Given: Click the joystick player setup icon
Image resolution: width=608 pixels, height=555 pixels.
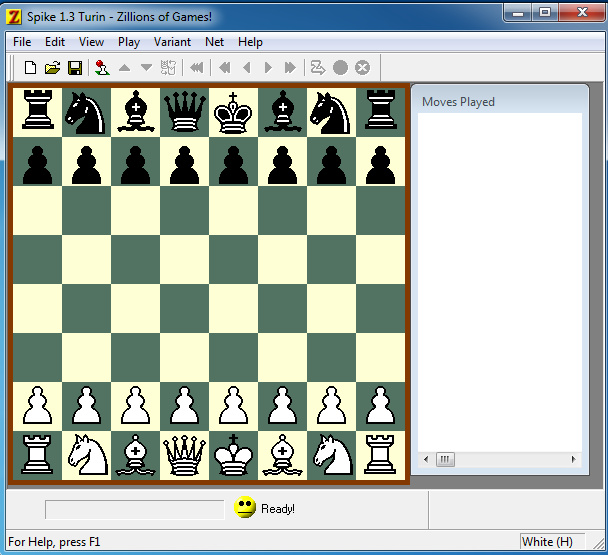Looking at the screenshot, I should point(102,68).
